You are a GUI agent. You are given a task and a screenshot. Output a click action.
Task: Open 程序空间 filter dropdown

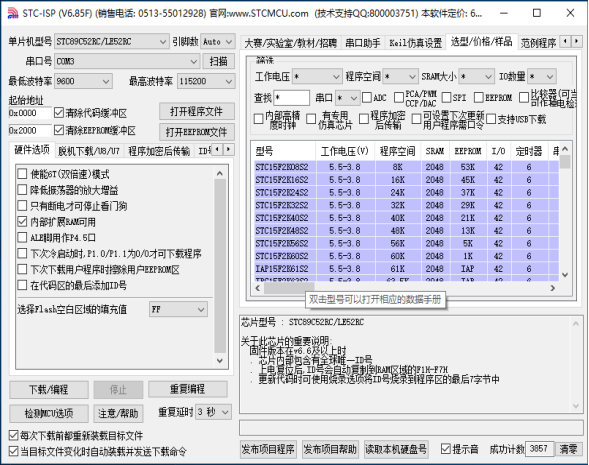pyautogui.click(x=400, y=77)
